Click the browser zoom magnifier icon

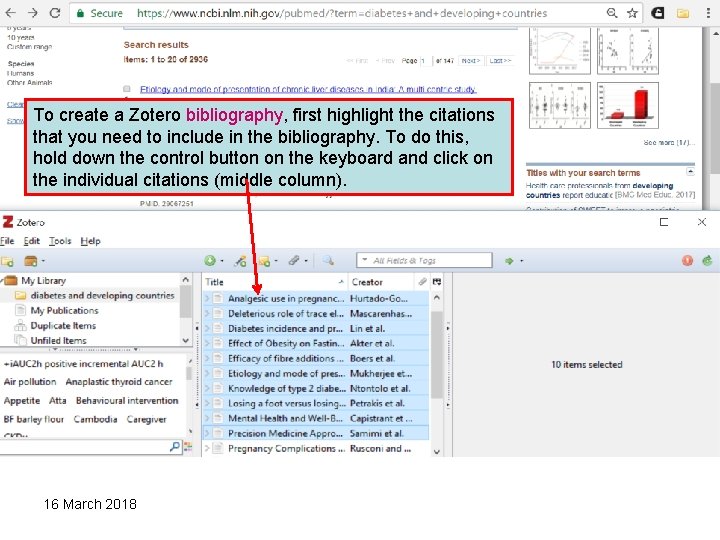pyautogui.click(x=612, y=13)
